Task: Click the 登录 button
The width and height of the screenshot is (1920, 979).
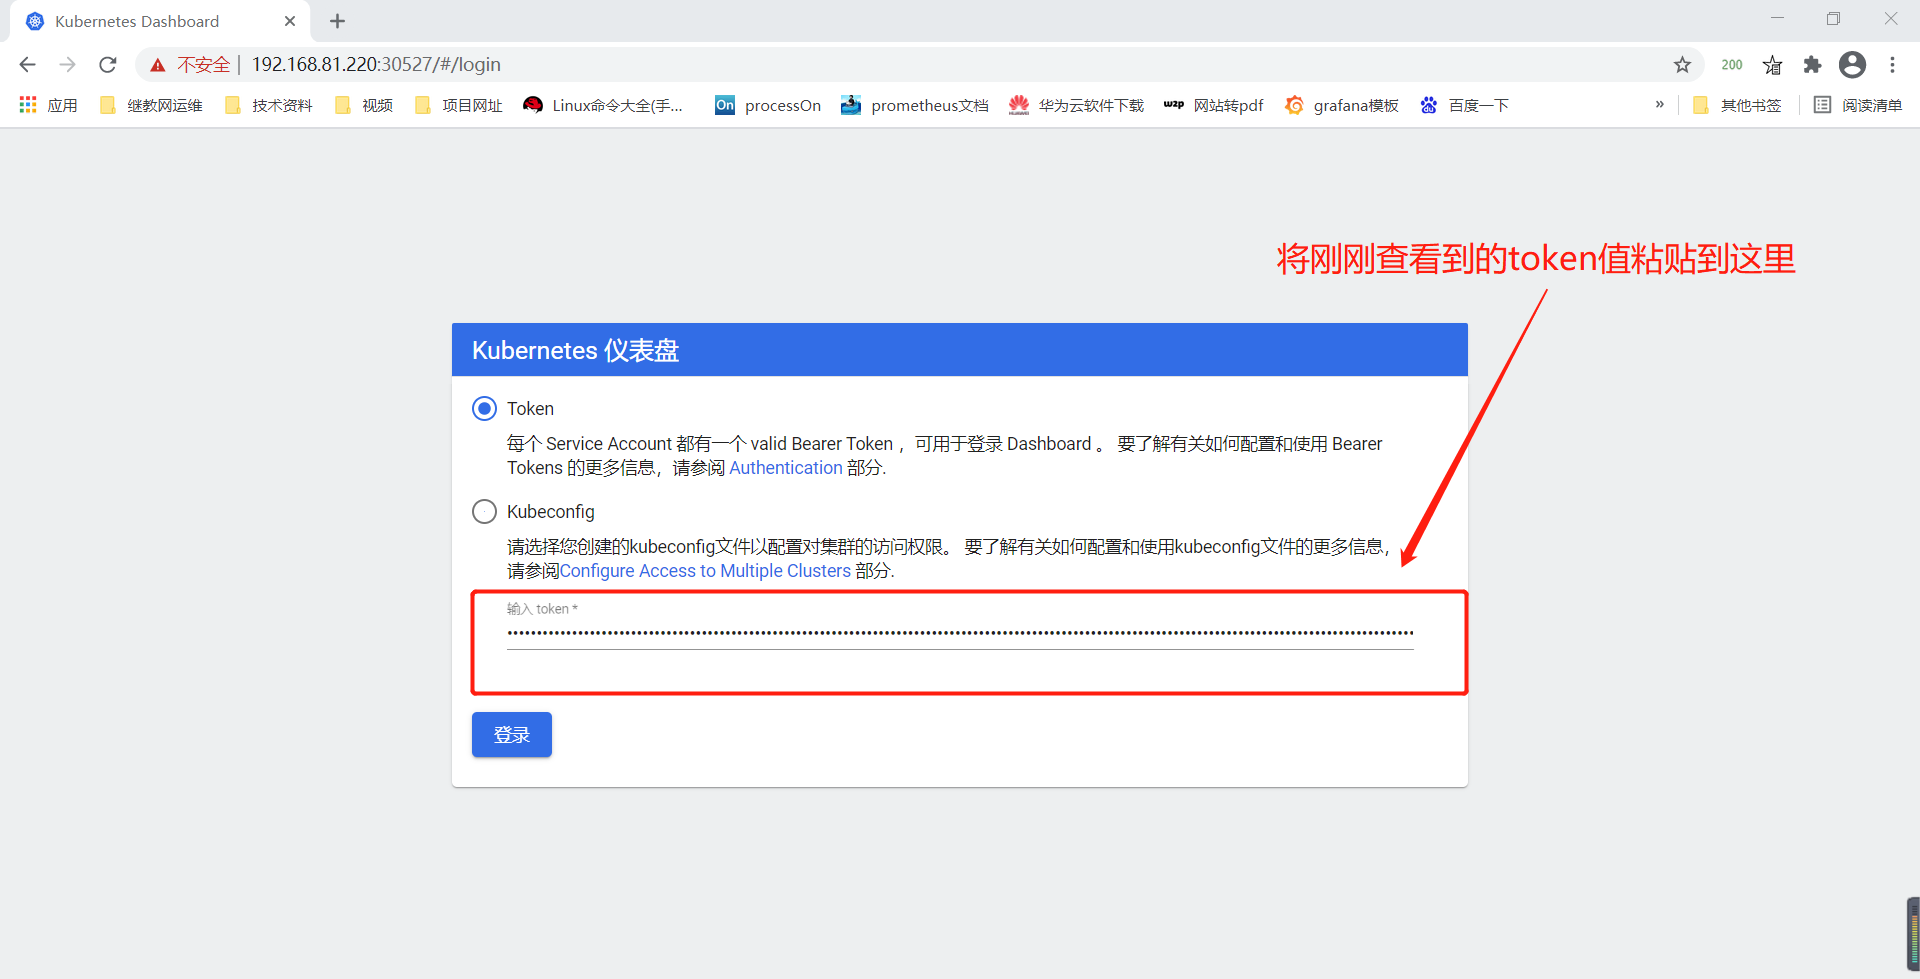Action: pyautogui.click(x=511, y=734)
